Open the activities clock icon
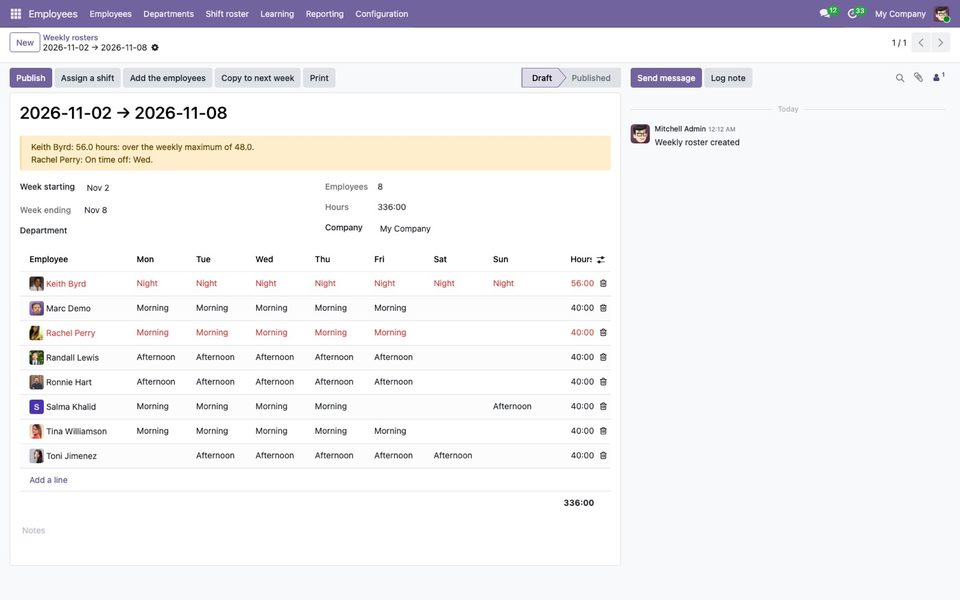This screenshot has width=960, height=600. click(852, 13)
